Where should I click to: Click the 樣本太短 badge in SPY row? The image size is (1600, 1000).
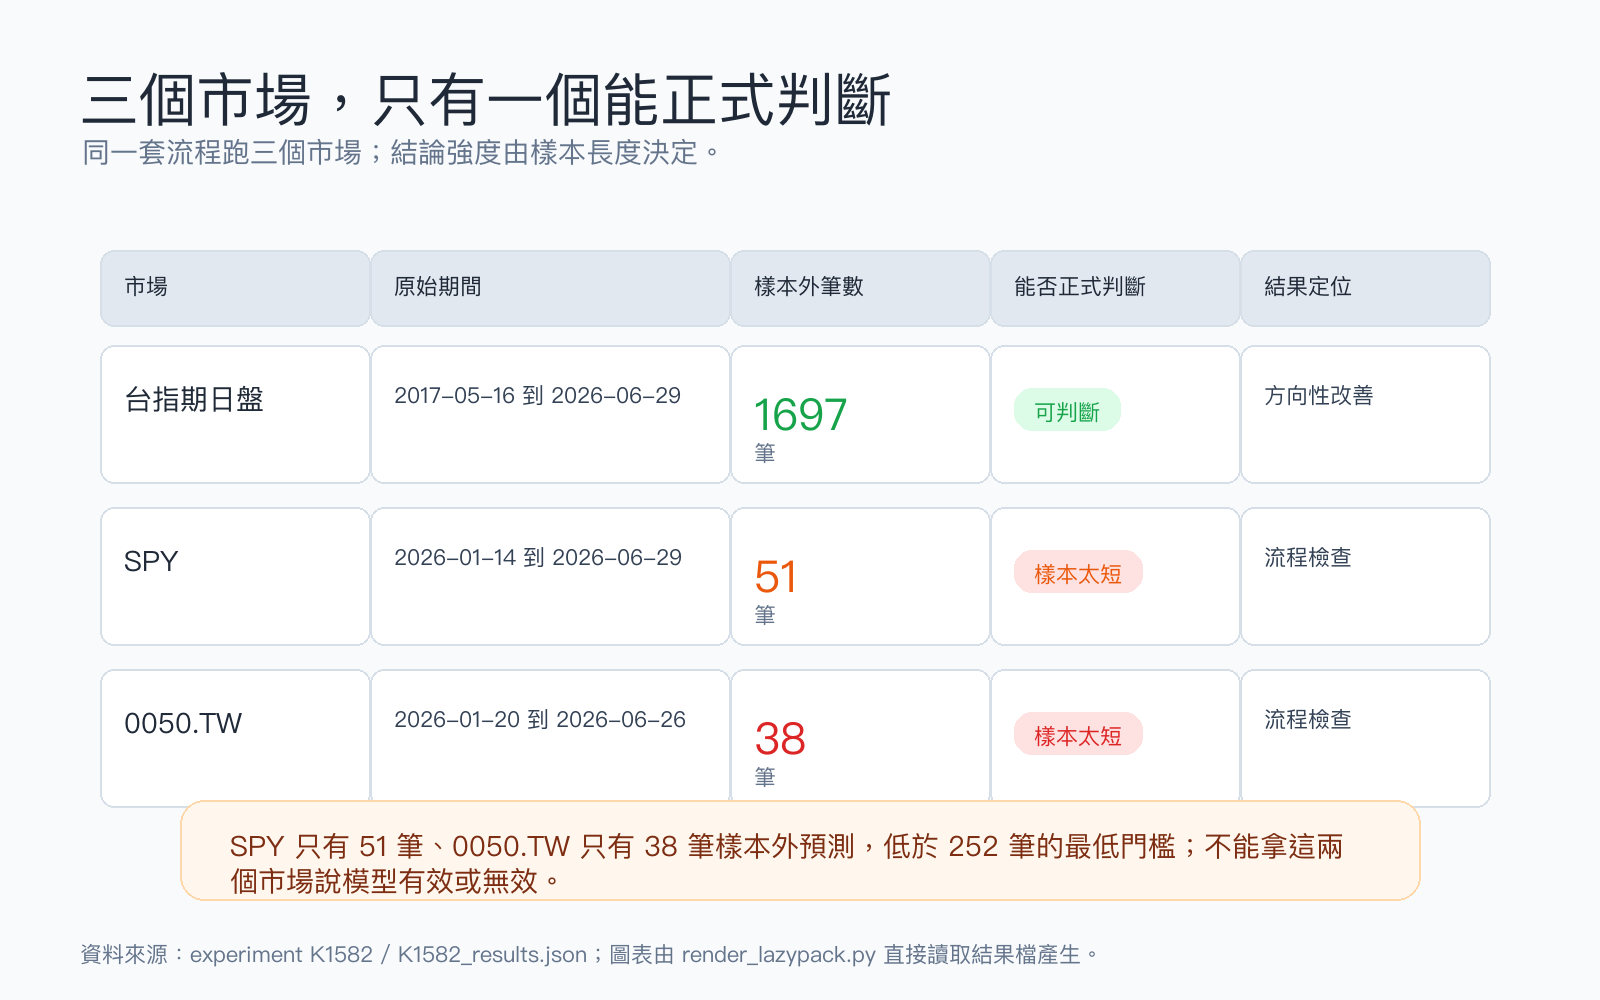pos(1078,573)
